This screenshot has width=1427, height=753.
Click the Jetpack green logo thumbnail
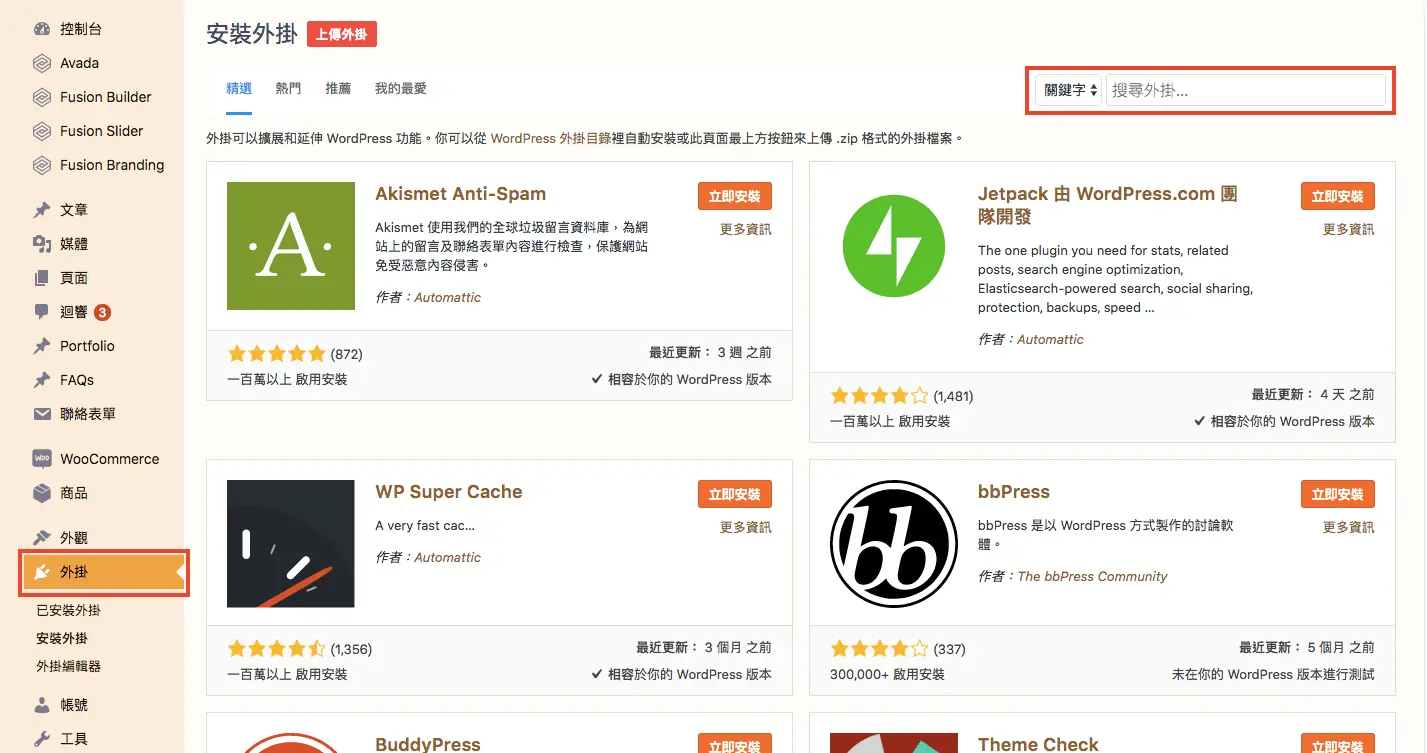894,246
